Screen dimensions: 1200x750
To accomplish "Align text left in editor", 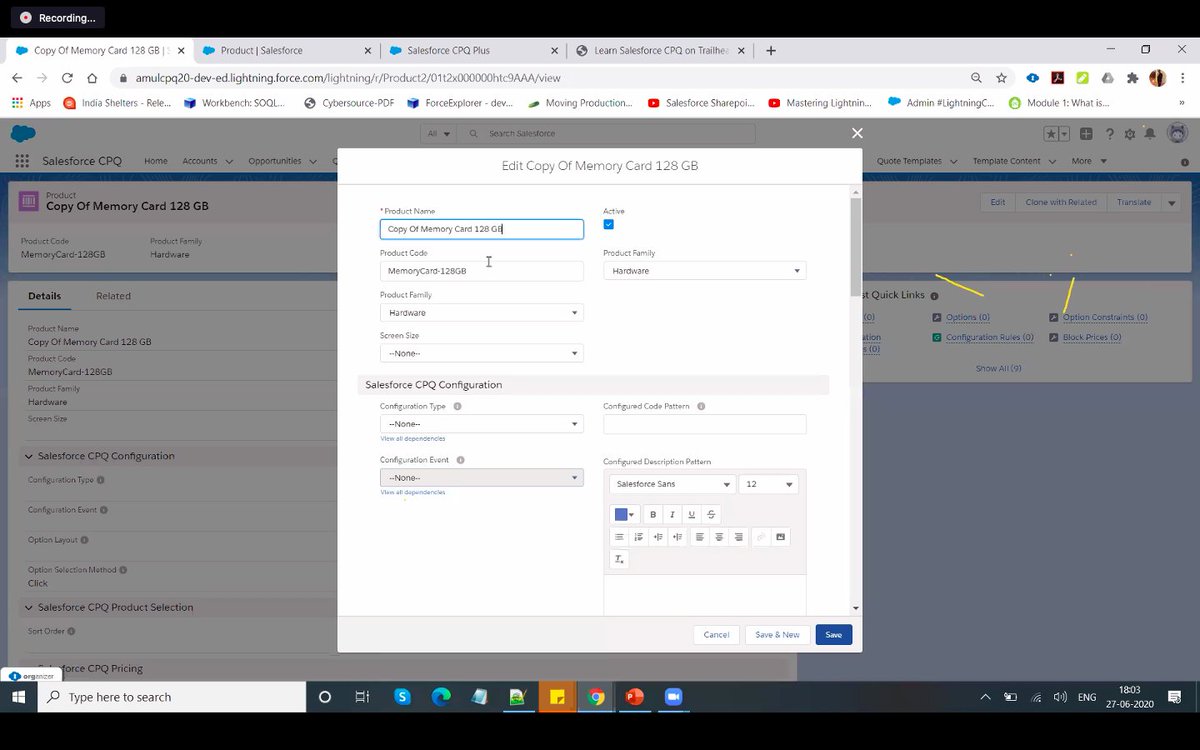I will coord(700,537).
